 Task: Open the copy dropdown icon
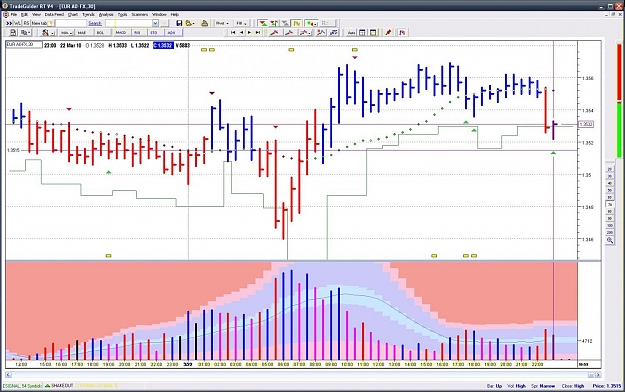point(26,32)
